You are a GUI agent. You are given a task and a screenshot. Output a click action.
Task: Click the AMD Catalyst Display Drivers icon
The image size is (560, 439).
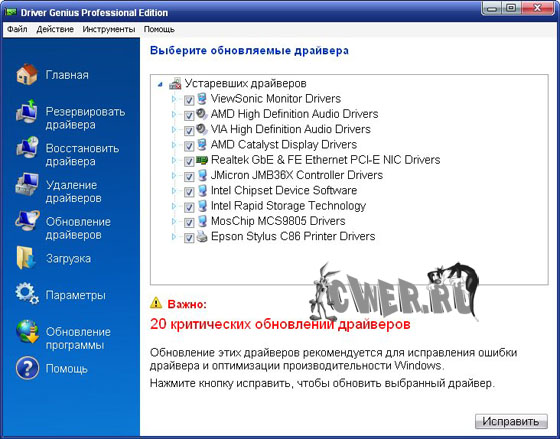pos(202,145)
